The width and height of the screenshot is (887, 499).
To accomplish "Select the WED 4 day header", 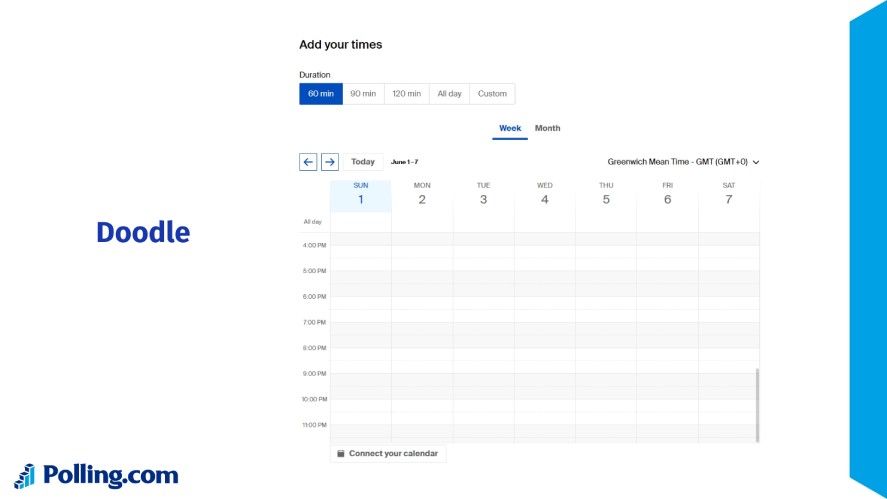I will point(545,193).
